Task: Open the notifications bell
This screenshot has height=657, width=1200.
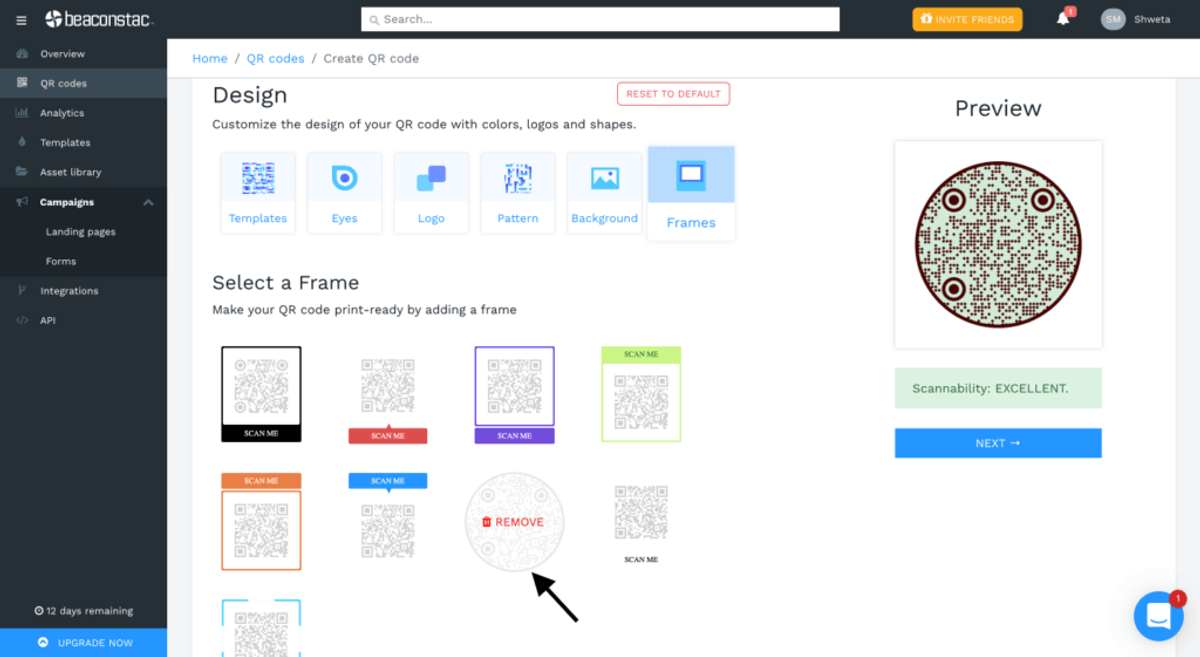Action: pos(1063,19)
